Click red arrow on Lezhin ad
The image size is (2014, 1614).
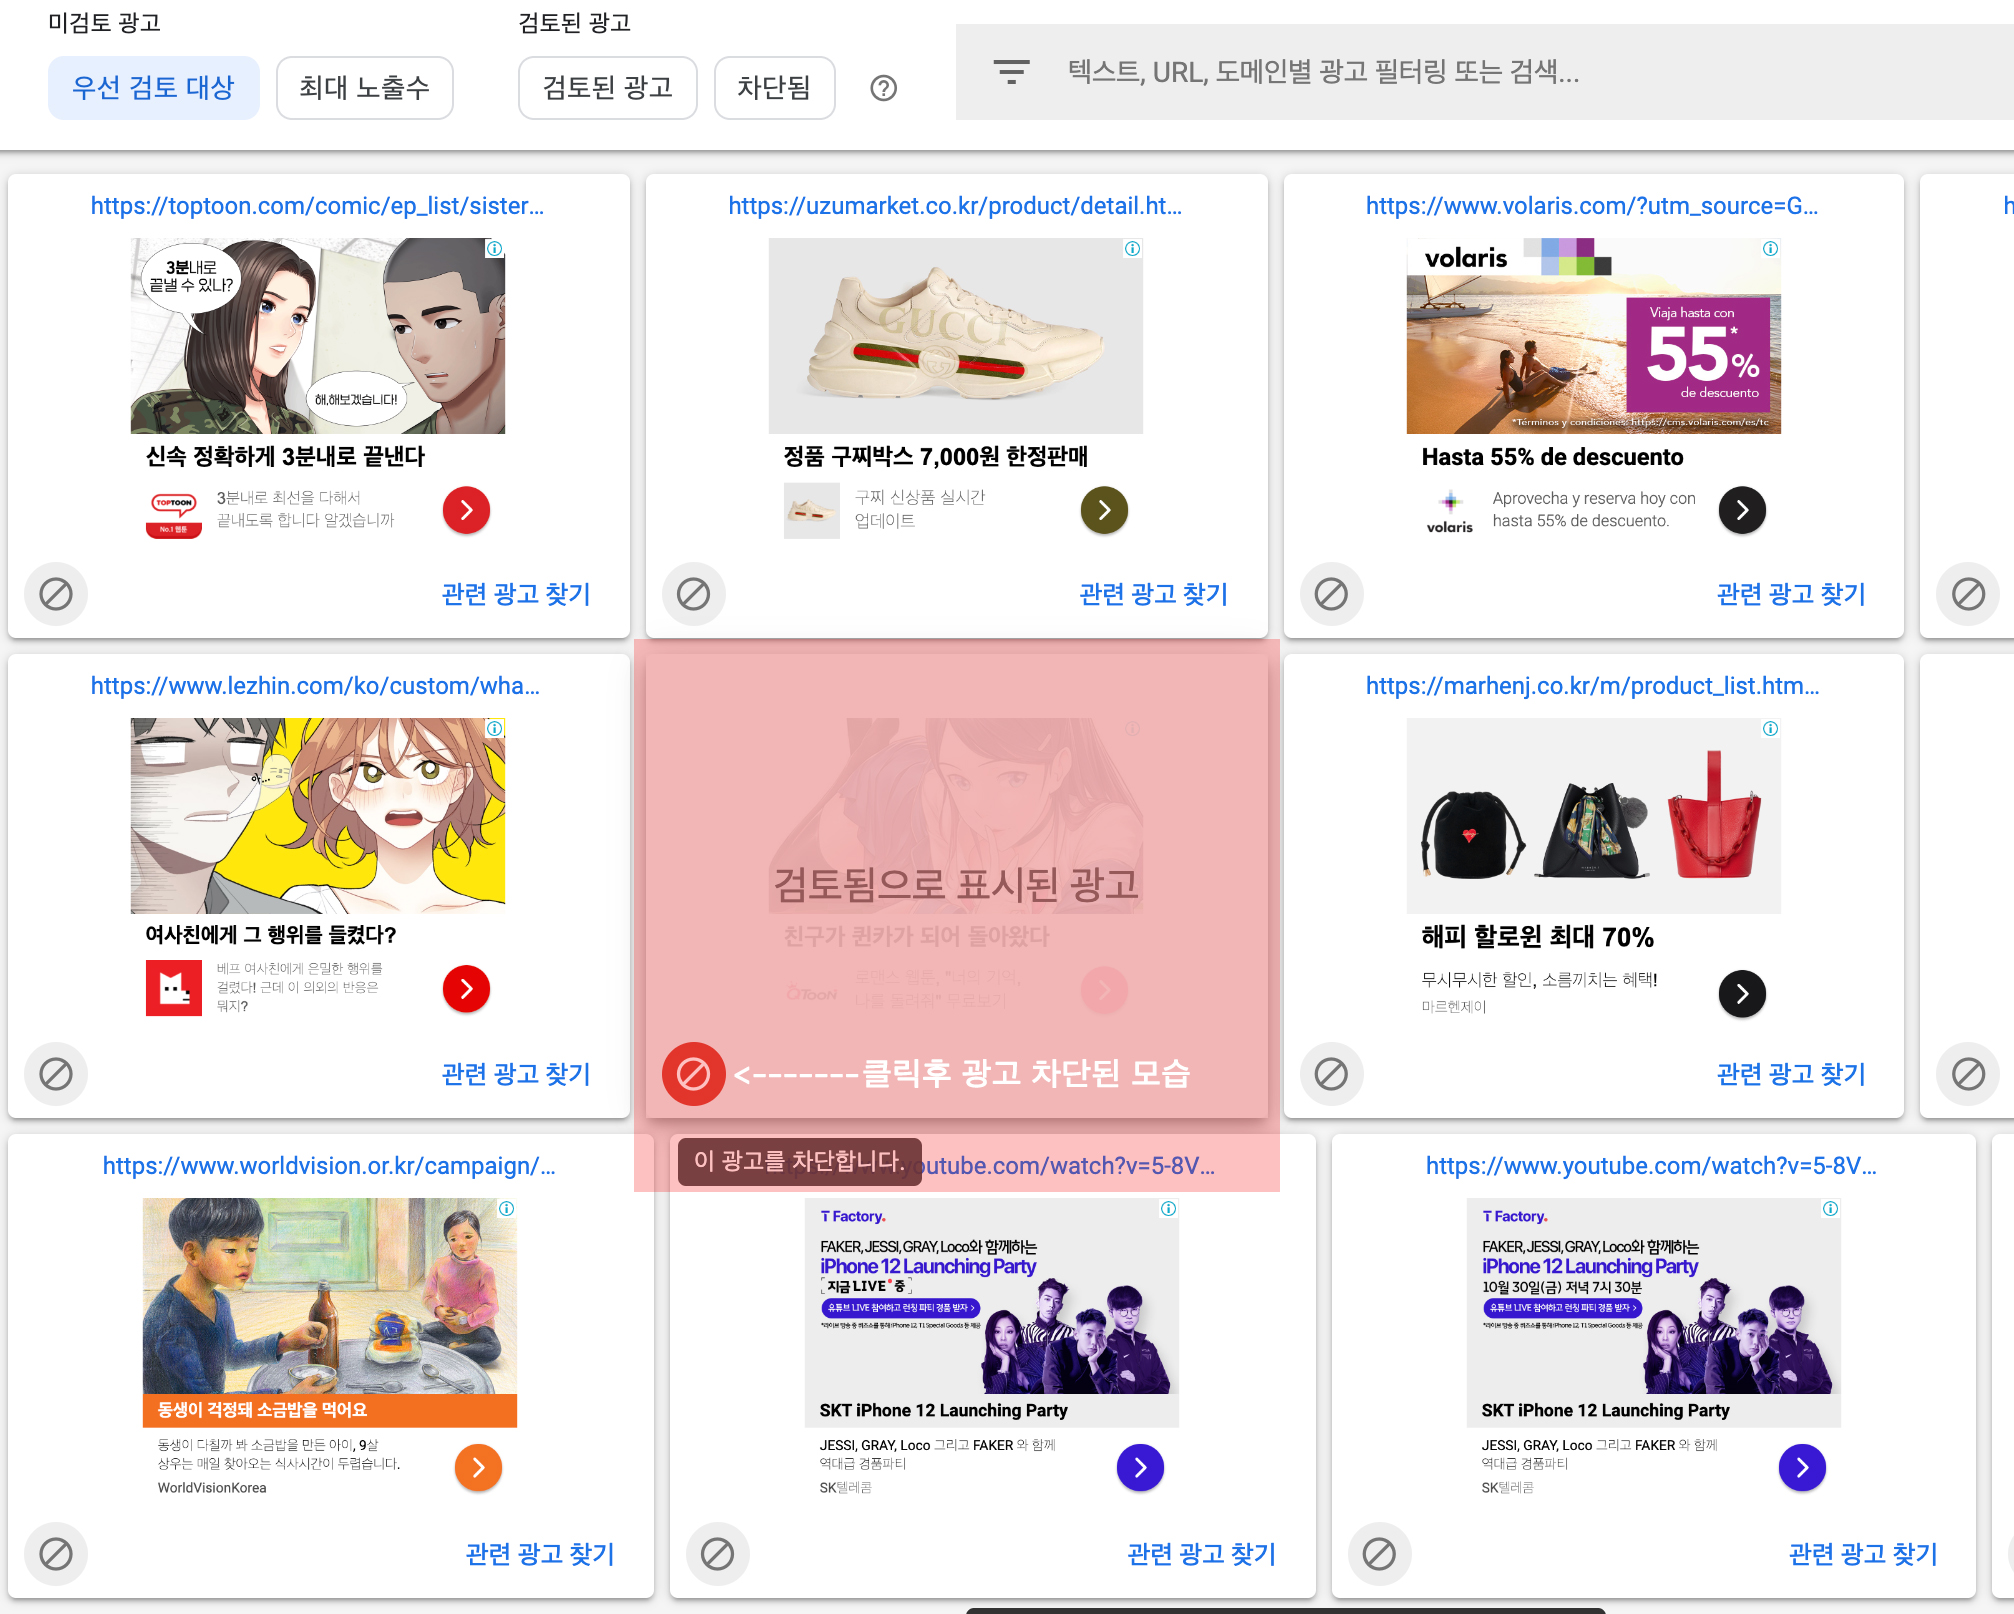point(466,989)
